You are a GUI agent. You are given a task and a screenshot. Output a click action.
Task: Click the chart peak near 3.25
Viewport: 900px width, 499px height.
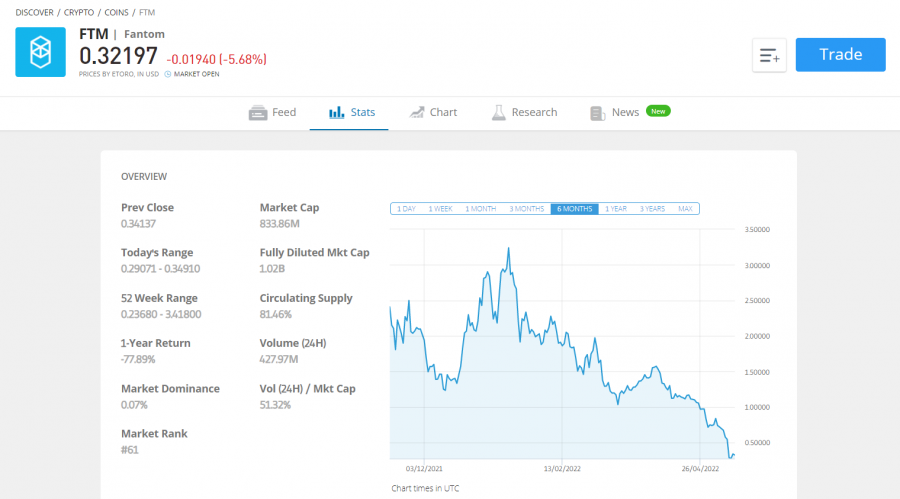509,249
